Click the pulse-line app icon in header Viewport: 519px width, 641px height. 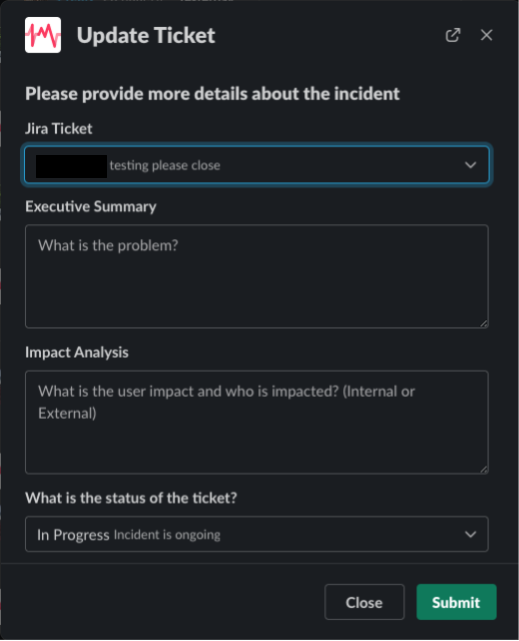(x=43, y=35)
